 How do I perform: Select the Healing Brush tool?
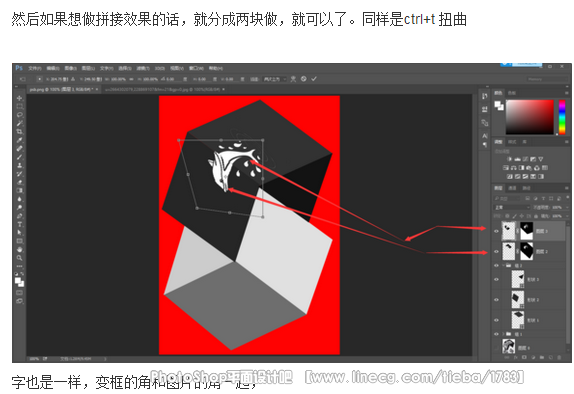(19, 148)
